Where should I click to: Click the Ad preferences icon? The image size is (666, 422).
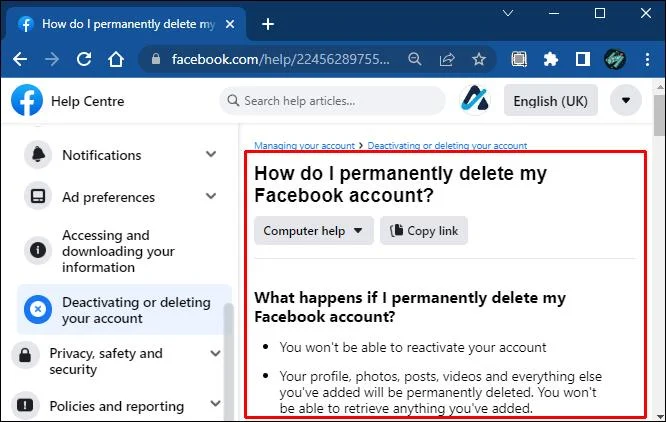click(38, 196)
